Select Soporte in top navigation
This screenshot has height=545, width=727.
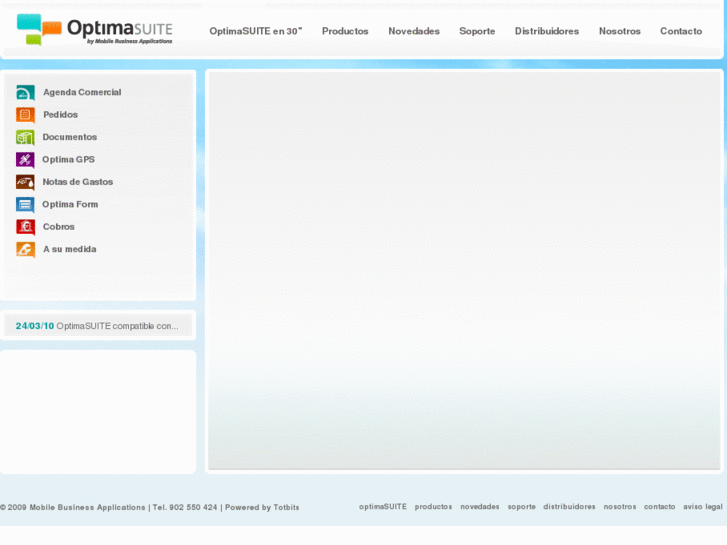477,31
